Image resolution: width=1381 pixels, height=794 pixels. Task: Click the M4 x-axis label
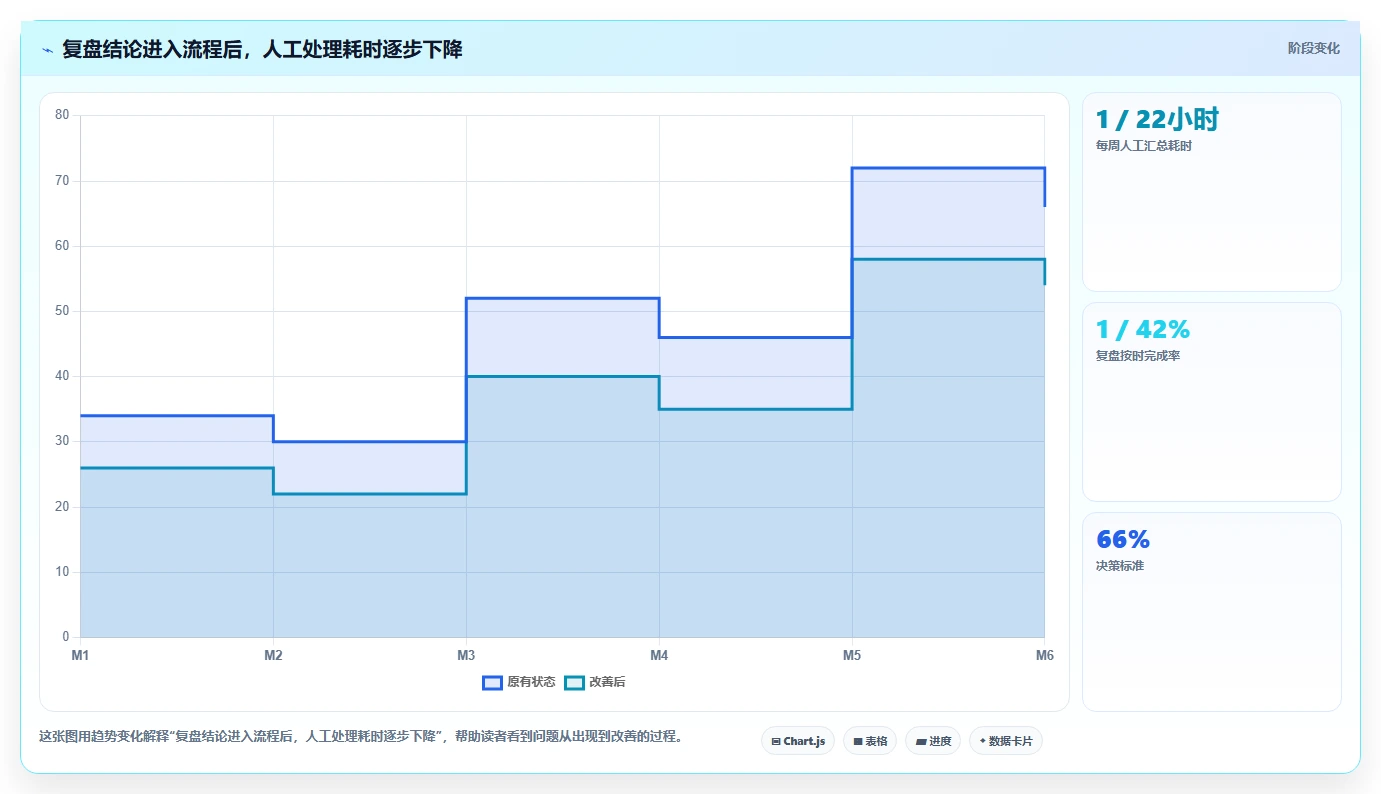pyautogui.click(x=659, y=655)
